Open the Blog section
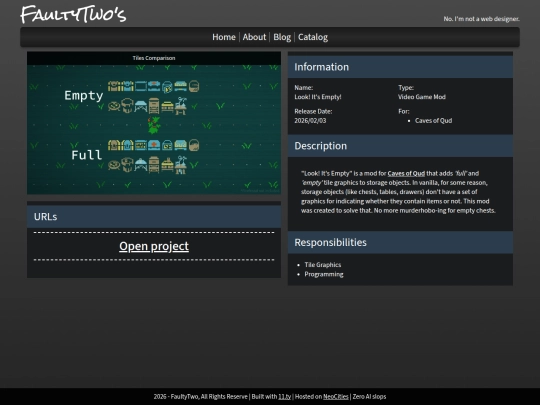The width and height of the screenshot is (540, 405). point(282,37)
